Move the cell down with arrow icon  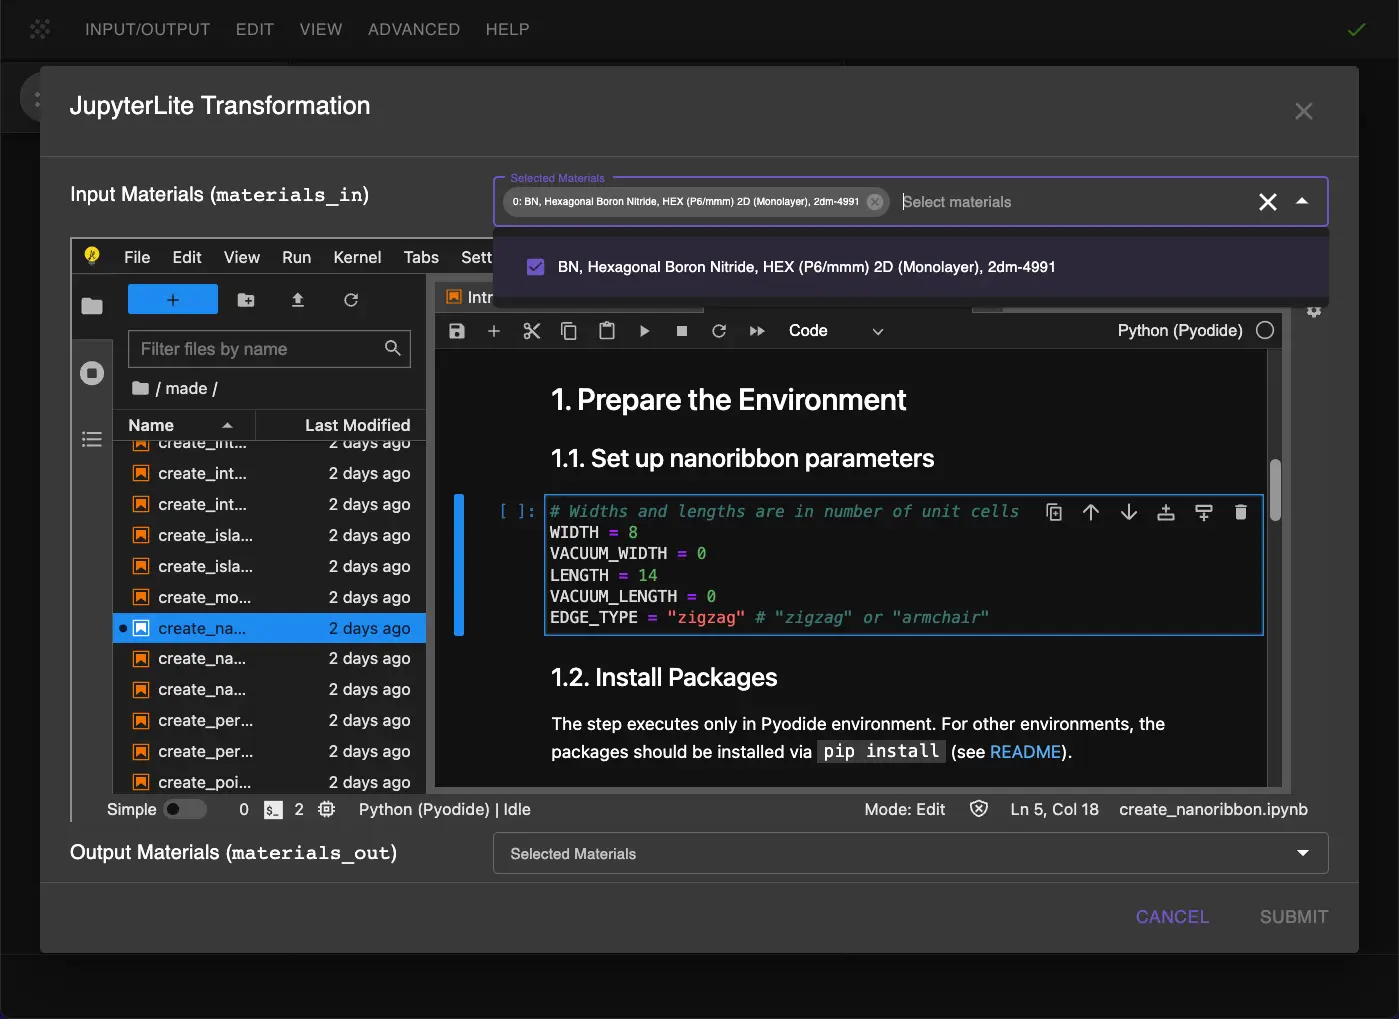[1128, 512]
